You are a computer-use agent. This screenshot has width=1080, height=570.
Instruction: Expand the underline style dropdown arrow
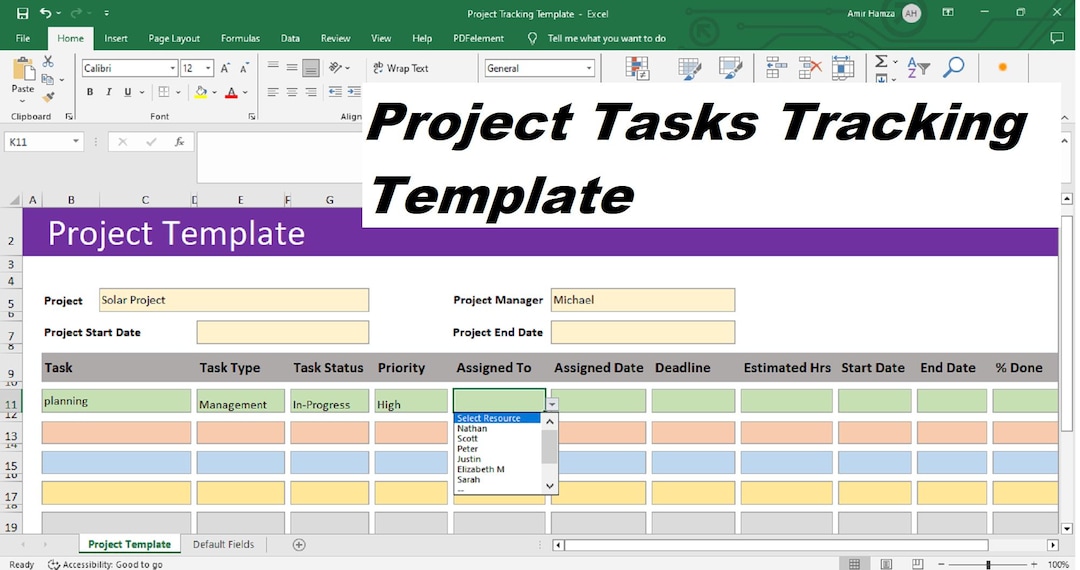[x=142, y=92]
